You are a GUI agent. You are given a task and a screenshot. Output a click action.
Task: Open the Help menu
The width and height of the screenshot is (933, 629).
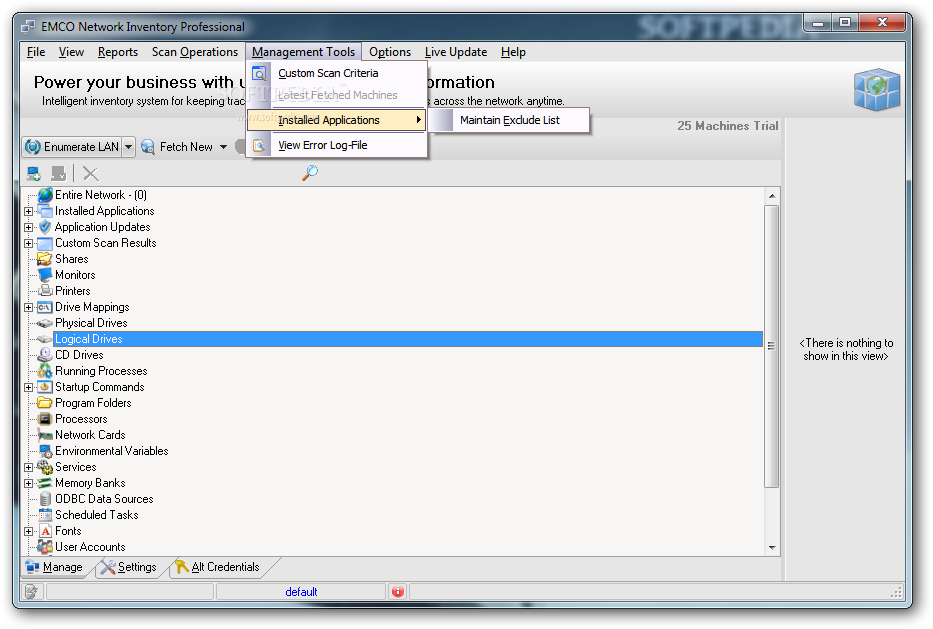pos(513,52)
